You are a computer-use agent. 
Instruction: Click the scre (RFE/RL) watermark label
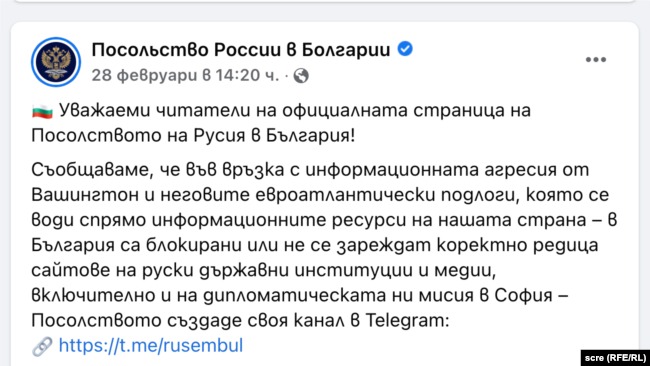615,358
